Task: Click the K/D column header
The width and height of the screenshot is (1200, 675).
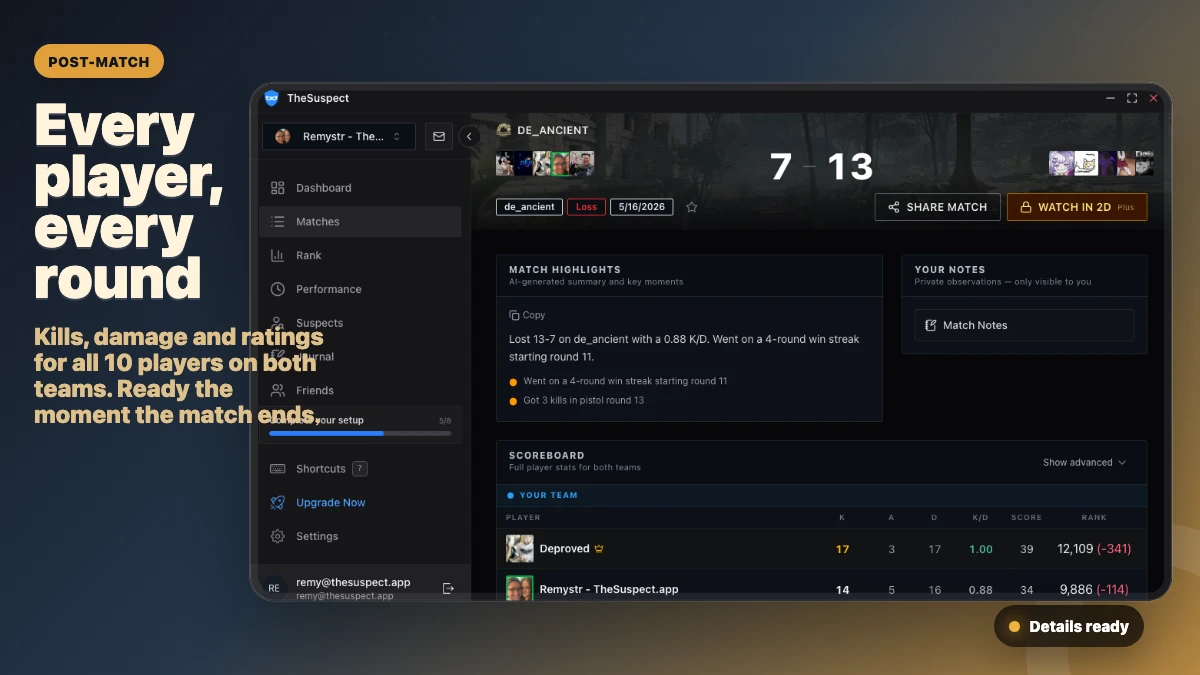Action: point(981,518)
